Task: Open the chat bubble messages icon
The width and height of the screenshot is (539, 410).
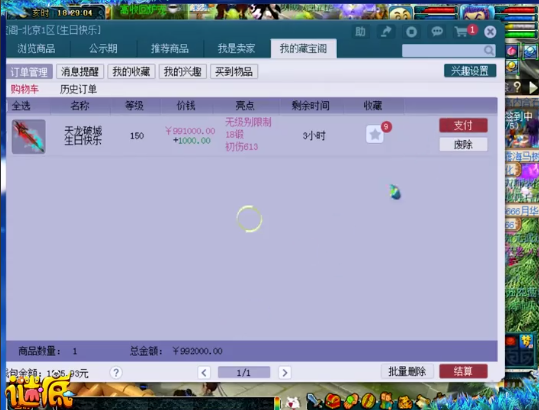Action: (437, 32)
